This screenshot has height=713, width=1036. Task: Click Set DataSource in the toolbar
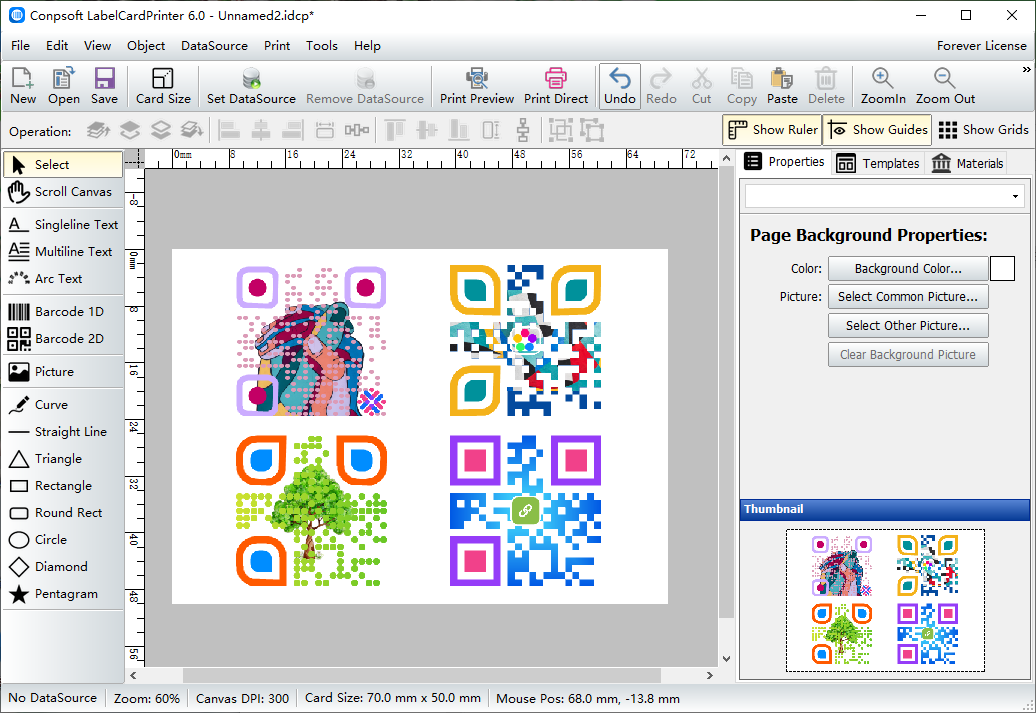point(251,86)
